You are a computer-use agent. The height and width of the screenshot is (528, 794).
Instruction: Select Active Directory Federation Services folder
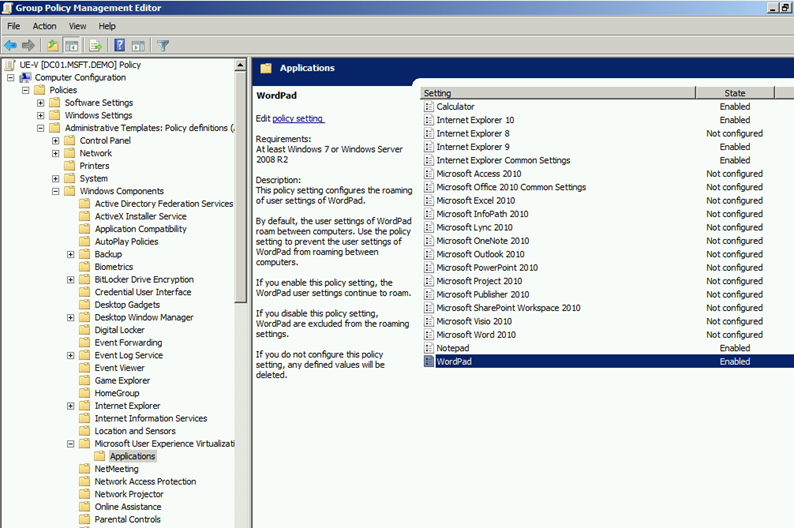click(164, 204)
